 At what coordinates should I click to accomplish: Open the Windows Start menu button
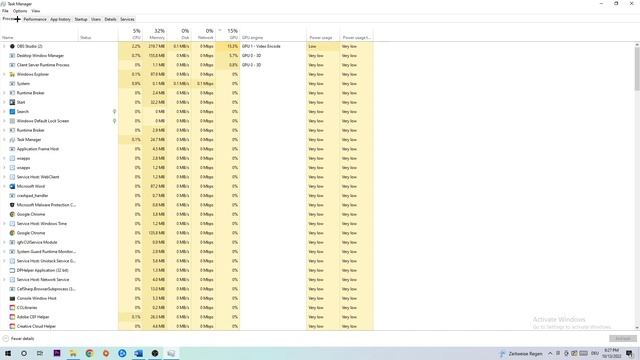click(8, 353)
